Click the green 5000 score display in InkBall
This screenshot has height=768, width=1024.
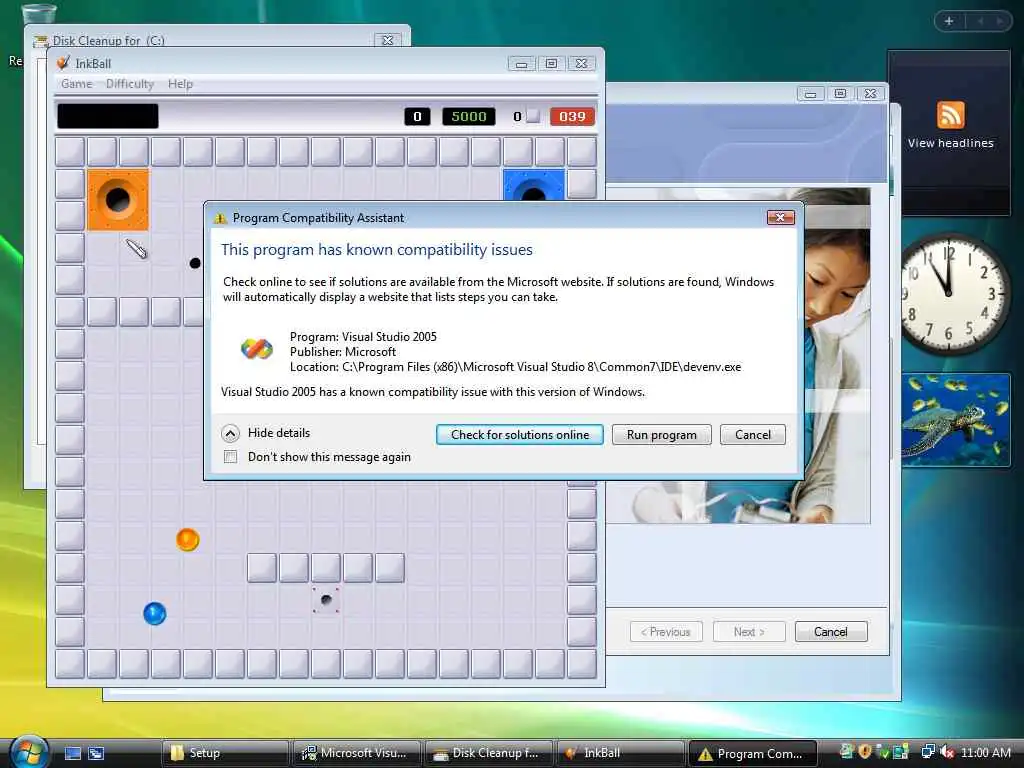[x=469, y=116]
